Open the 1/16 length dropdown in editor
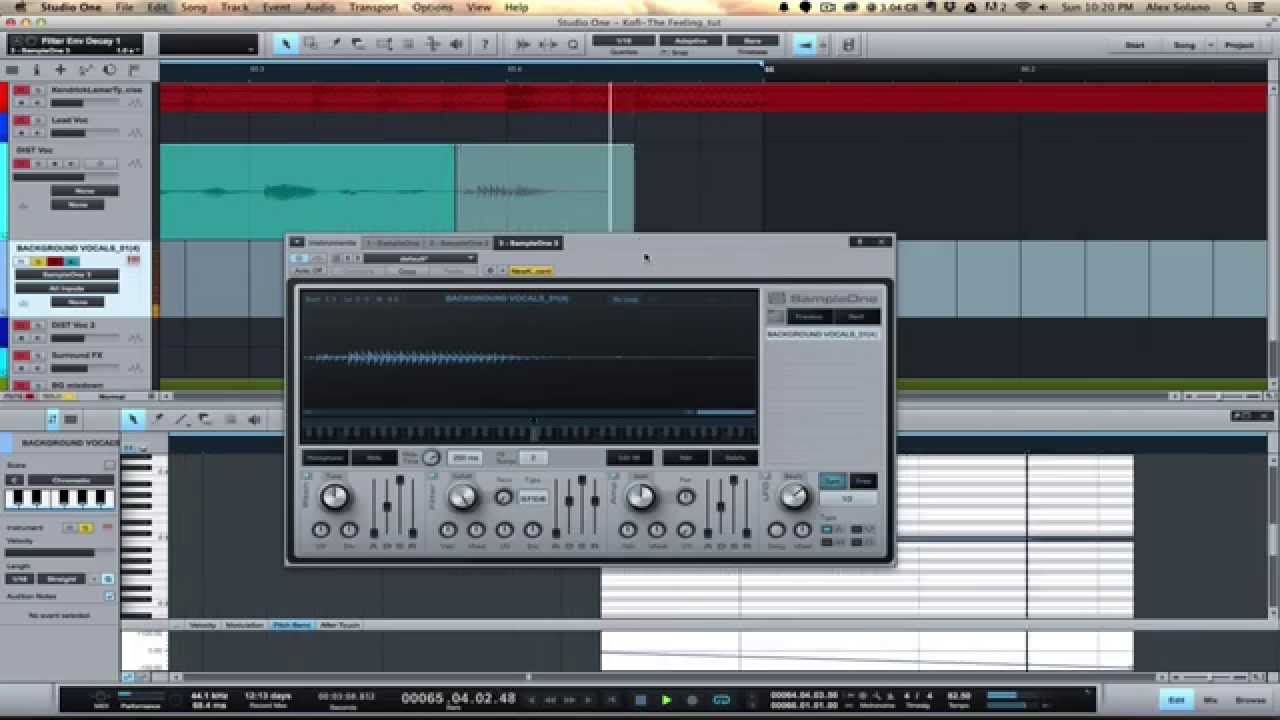This screenshot has height=720, width=1280. tap(19, 578)
